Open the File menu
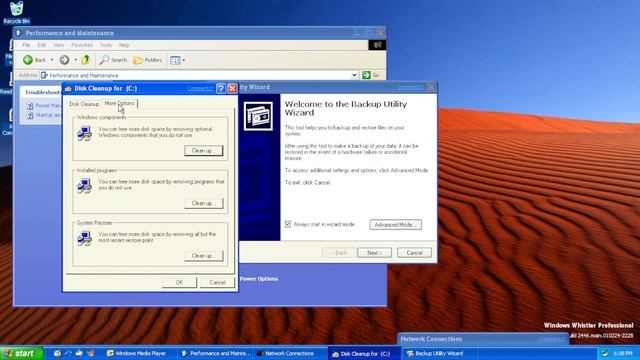The width and height of the screenshot is (640, 360). point(26,45)
